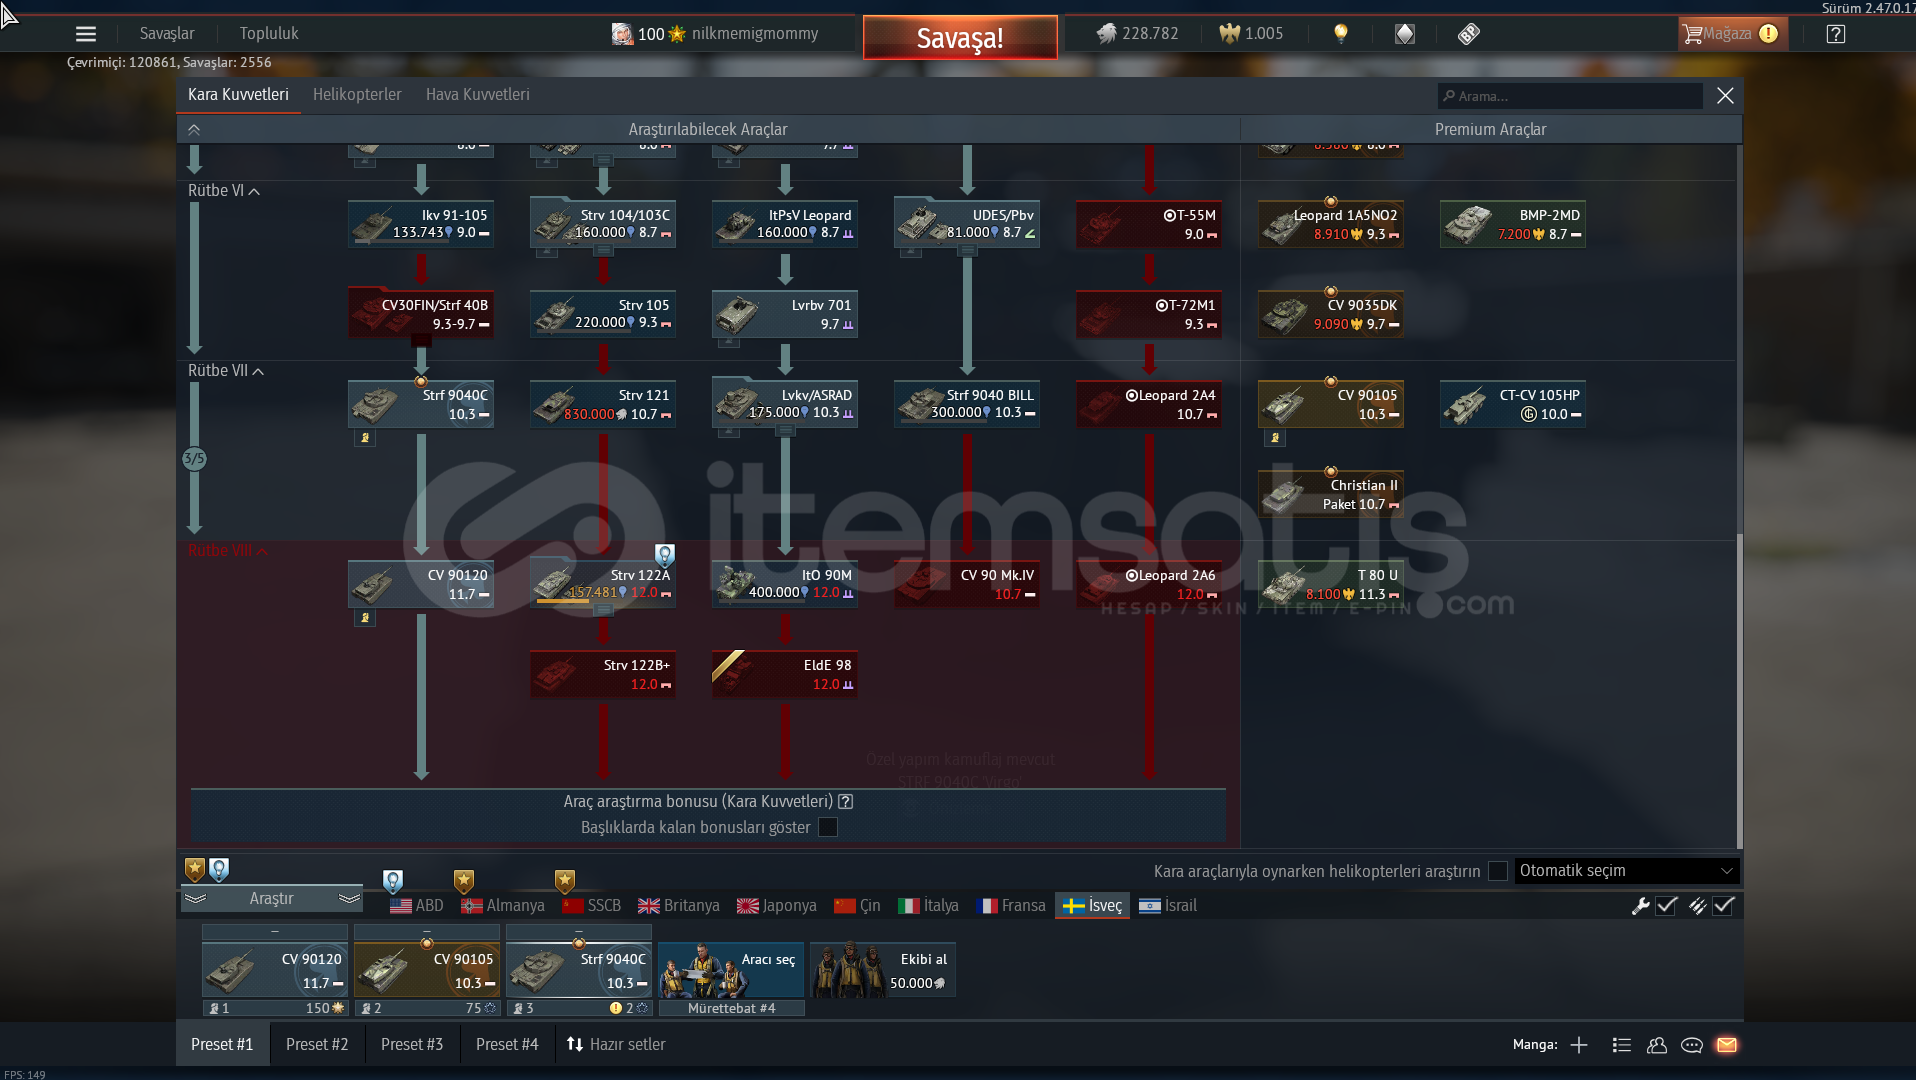Viewport: 1916px width, 1080px height.
Task: Select the Strv 121 vehicle card
Action: pyautogui.click(x=602, y=404)
